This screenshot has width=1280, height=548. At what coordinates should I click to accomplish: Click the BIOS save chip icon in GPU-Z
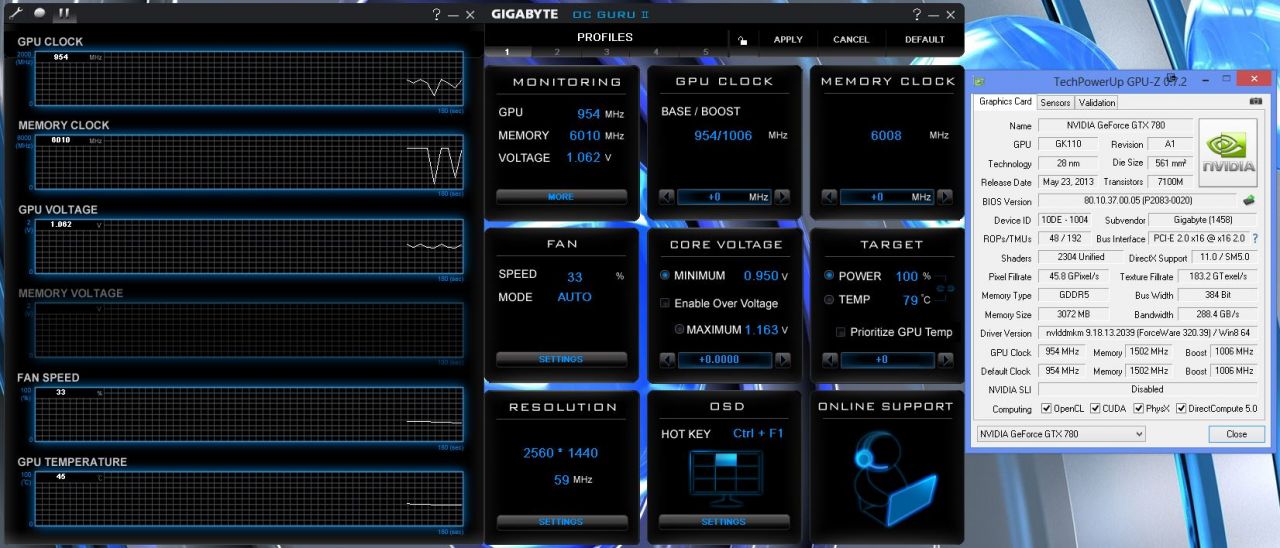pos(1249,201)
